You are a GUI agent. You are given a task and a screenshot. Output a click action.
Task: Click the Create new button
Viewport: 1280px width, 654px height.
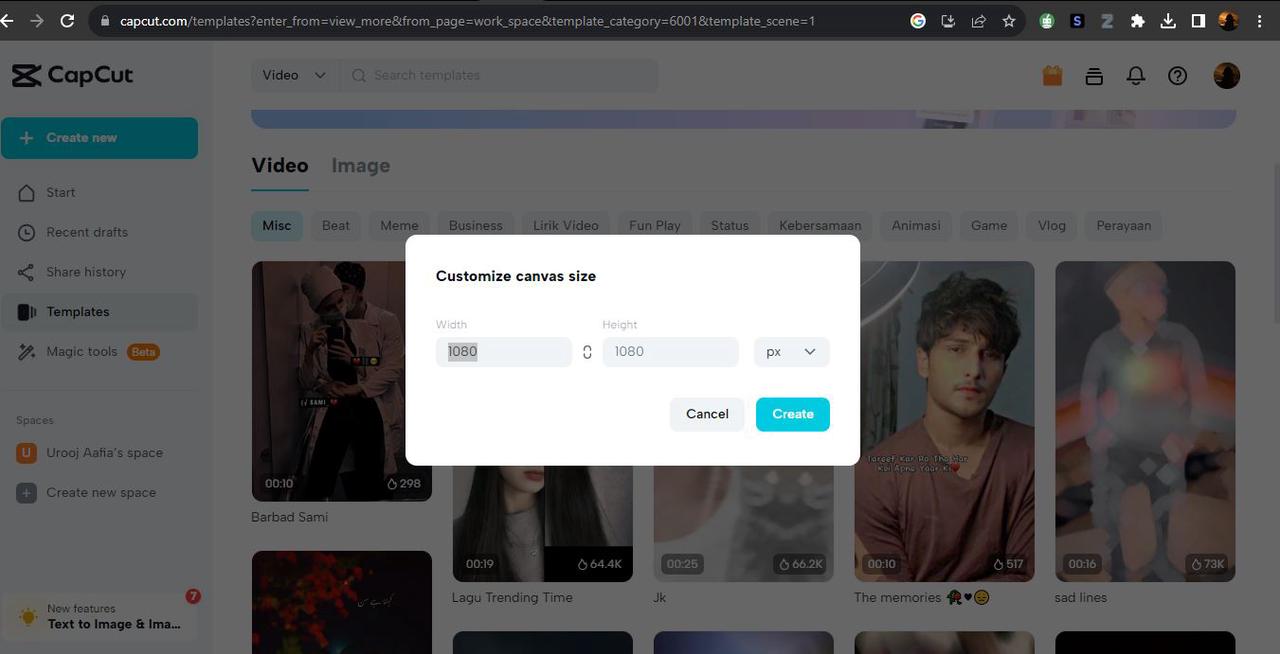tap(99, 138)
